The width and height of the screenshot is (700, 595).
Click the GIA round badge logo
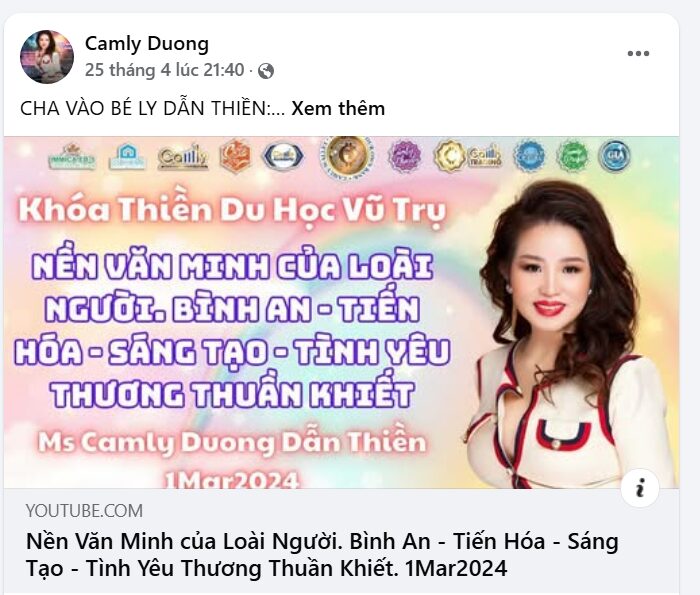coord(614,156)
